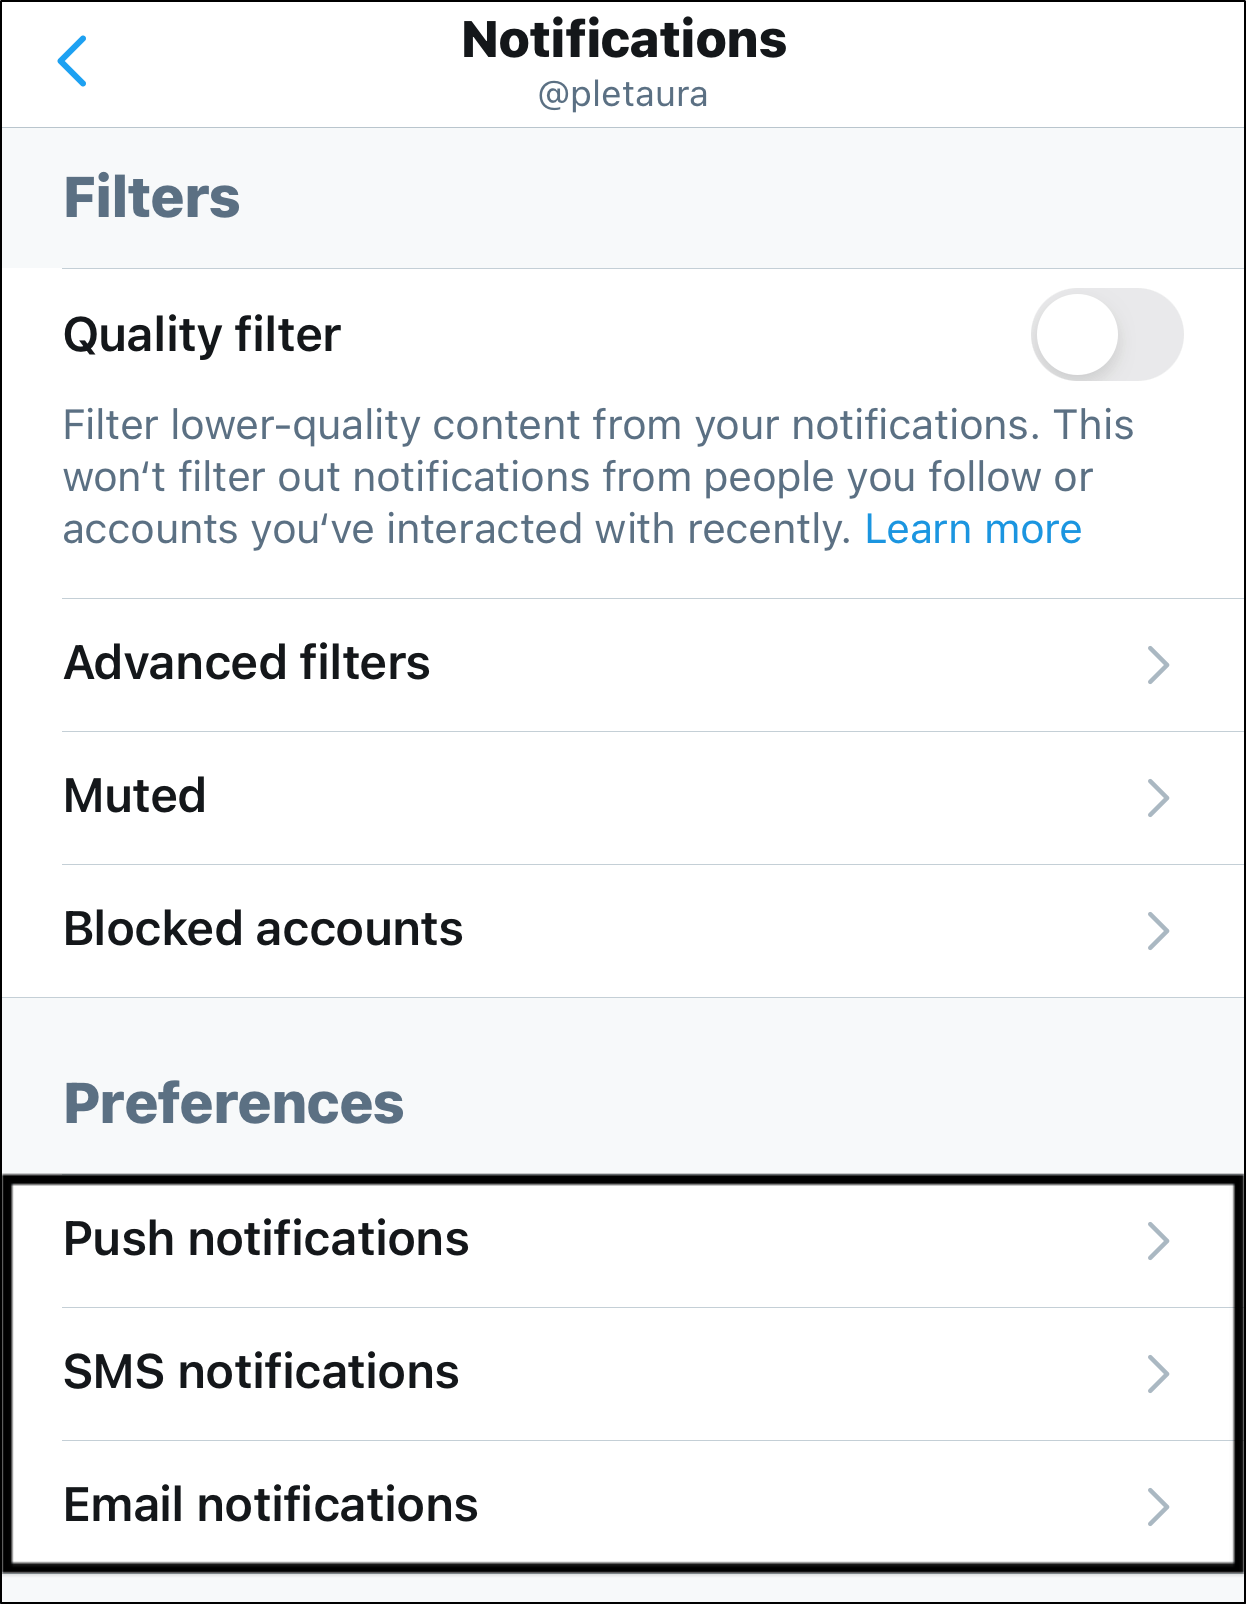The width and height of the screenshot is (1246, 1604).
Task: Tap the chevron next to Muted
Action: click(x=1157, y=797)
